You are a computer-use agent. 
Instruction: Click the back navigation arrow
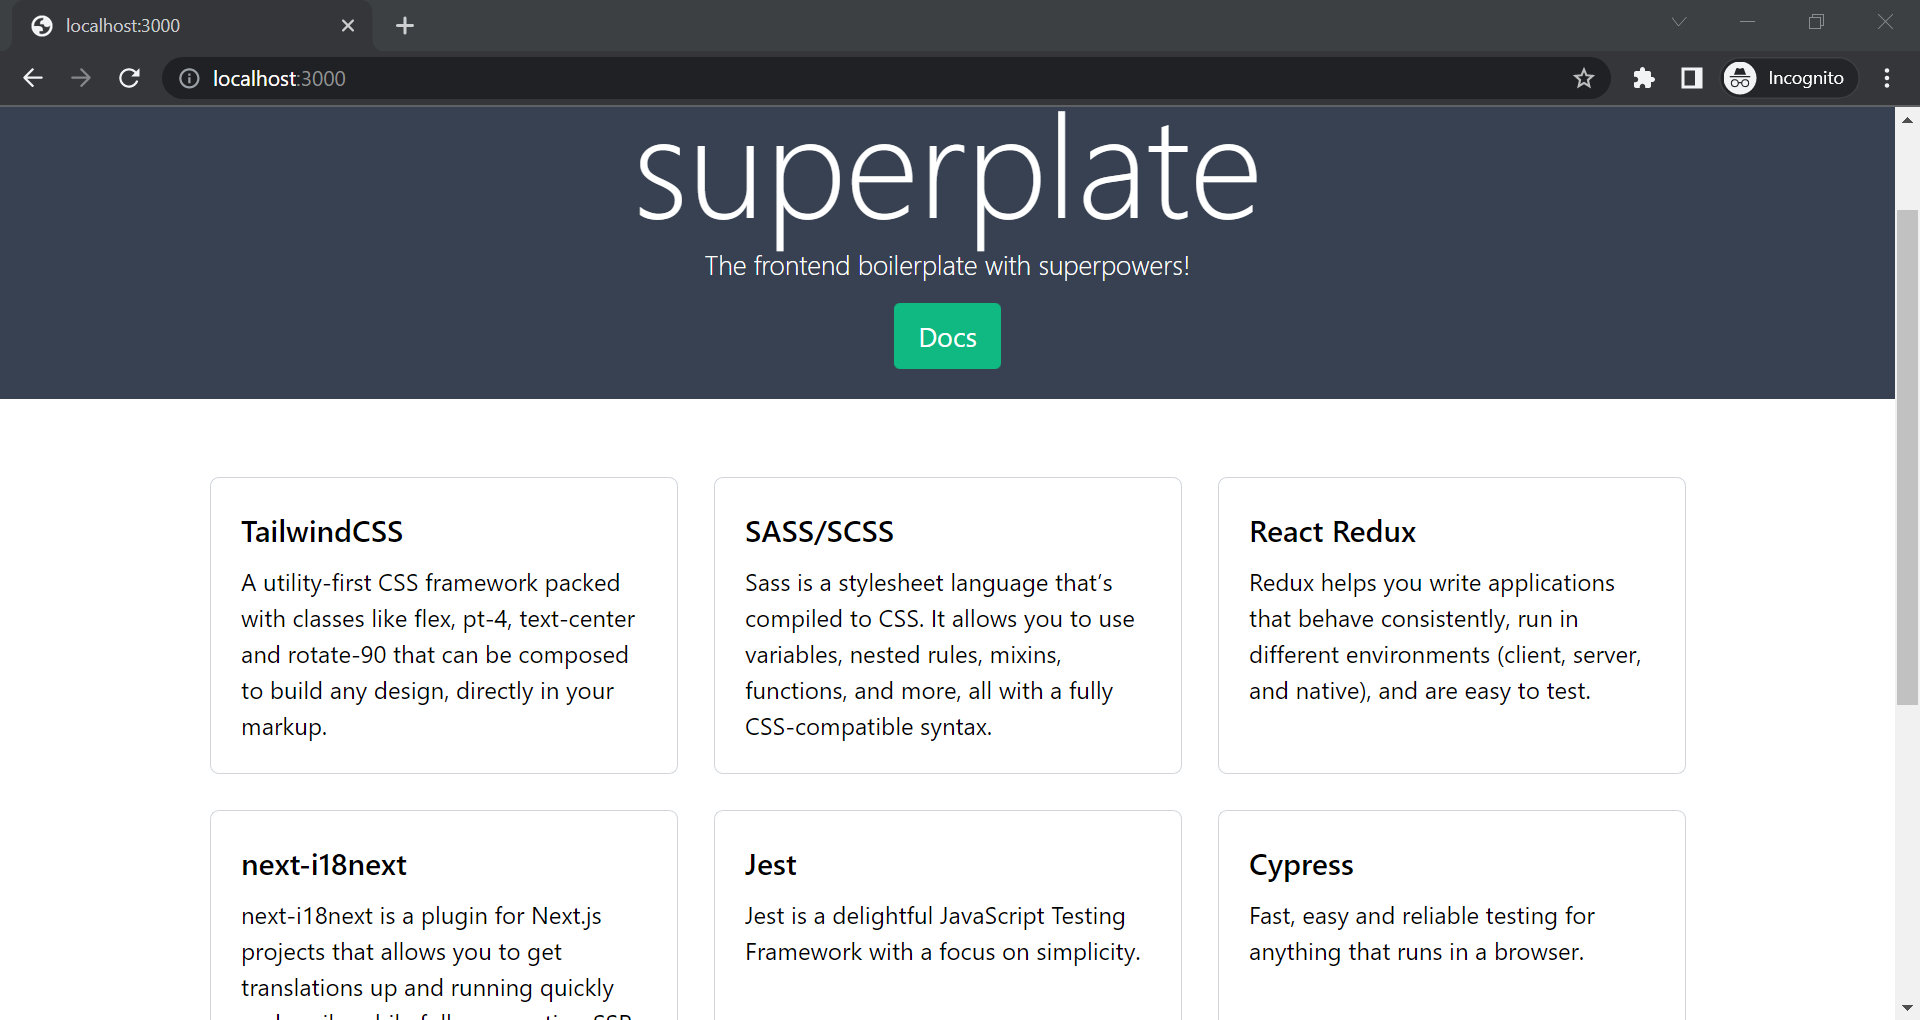(x=33, y=78)
